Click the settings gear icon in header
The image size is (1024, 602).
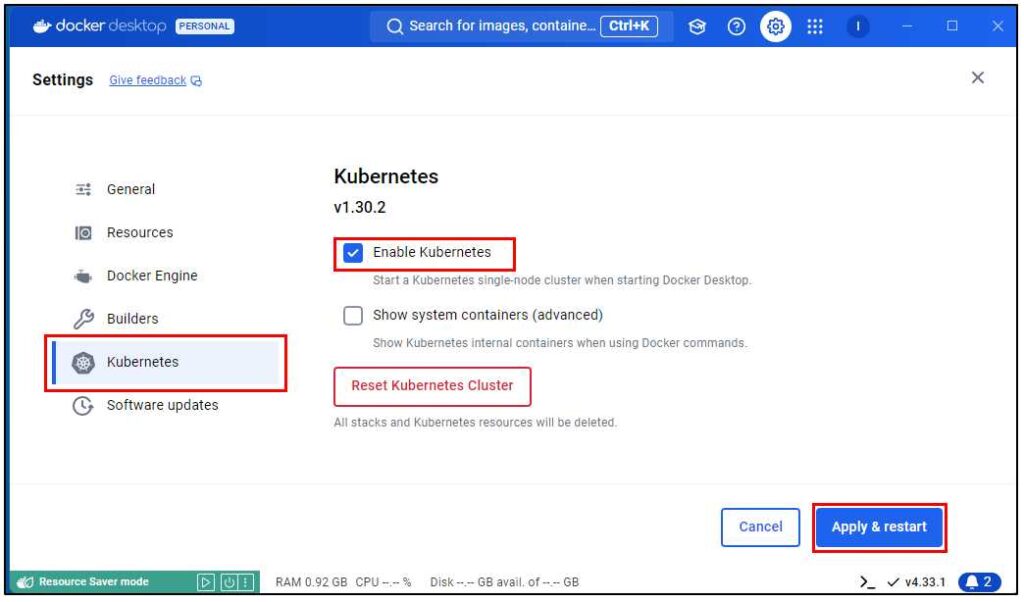point(773,27)
